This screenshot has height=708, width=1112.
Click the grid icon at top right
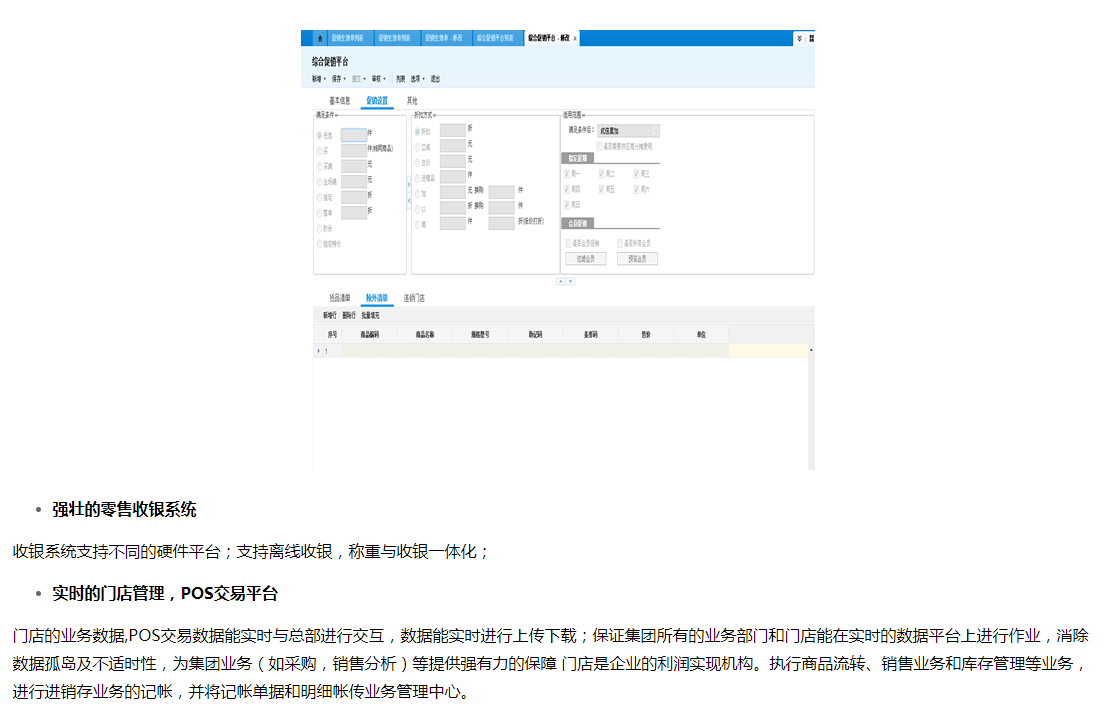coord(811,38)
